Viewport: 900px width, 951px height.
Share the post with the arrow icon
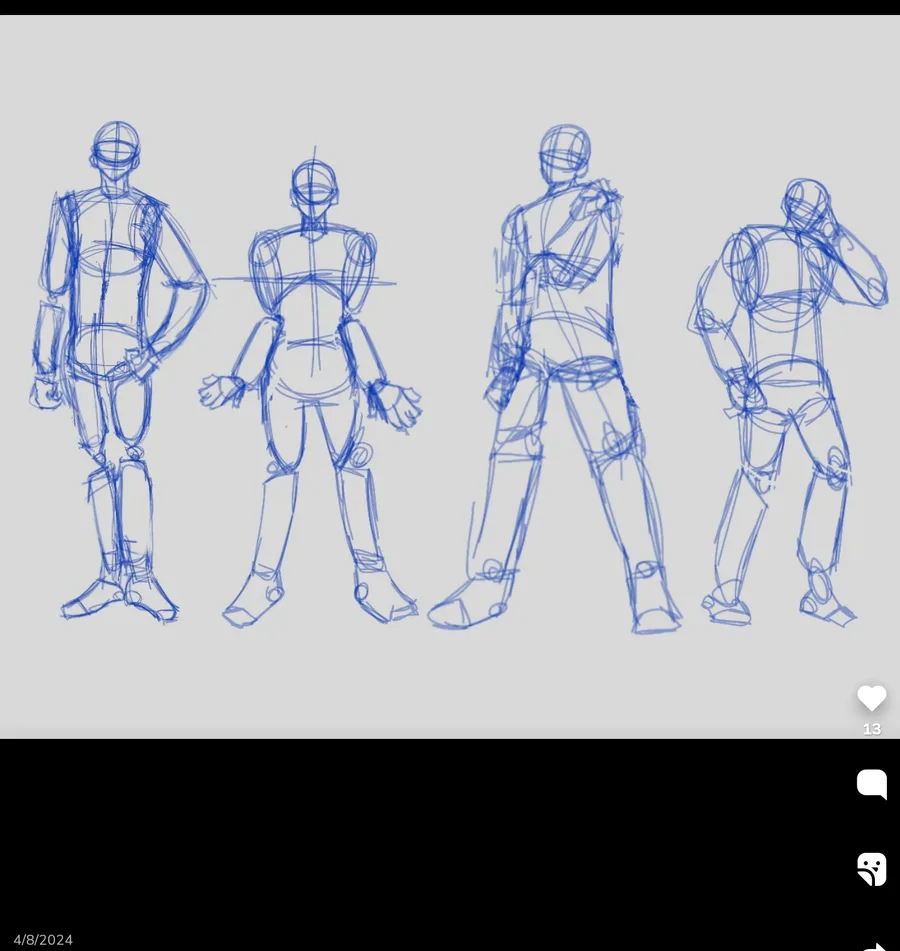(x=873, y=946)
